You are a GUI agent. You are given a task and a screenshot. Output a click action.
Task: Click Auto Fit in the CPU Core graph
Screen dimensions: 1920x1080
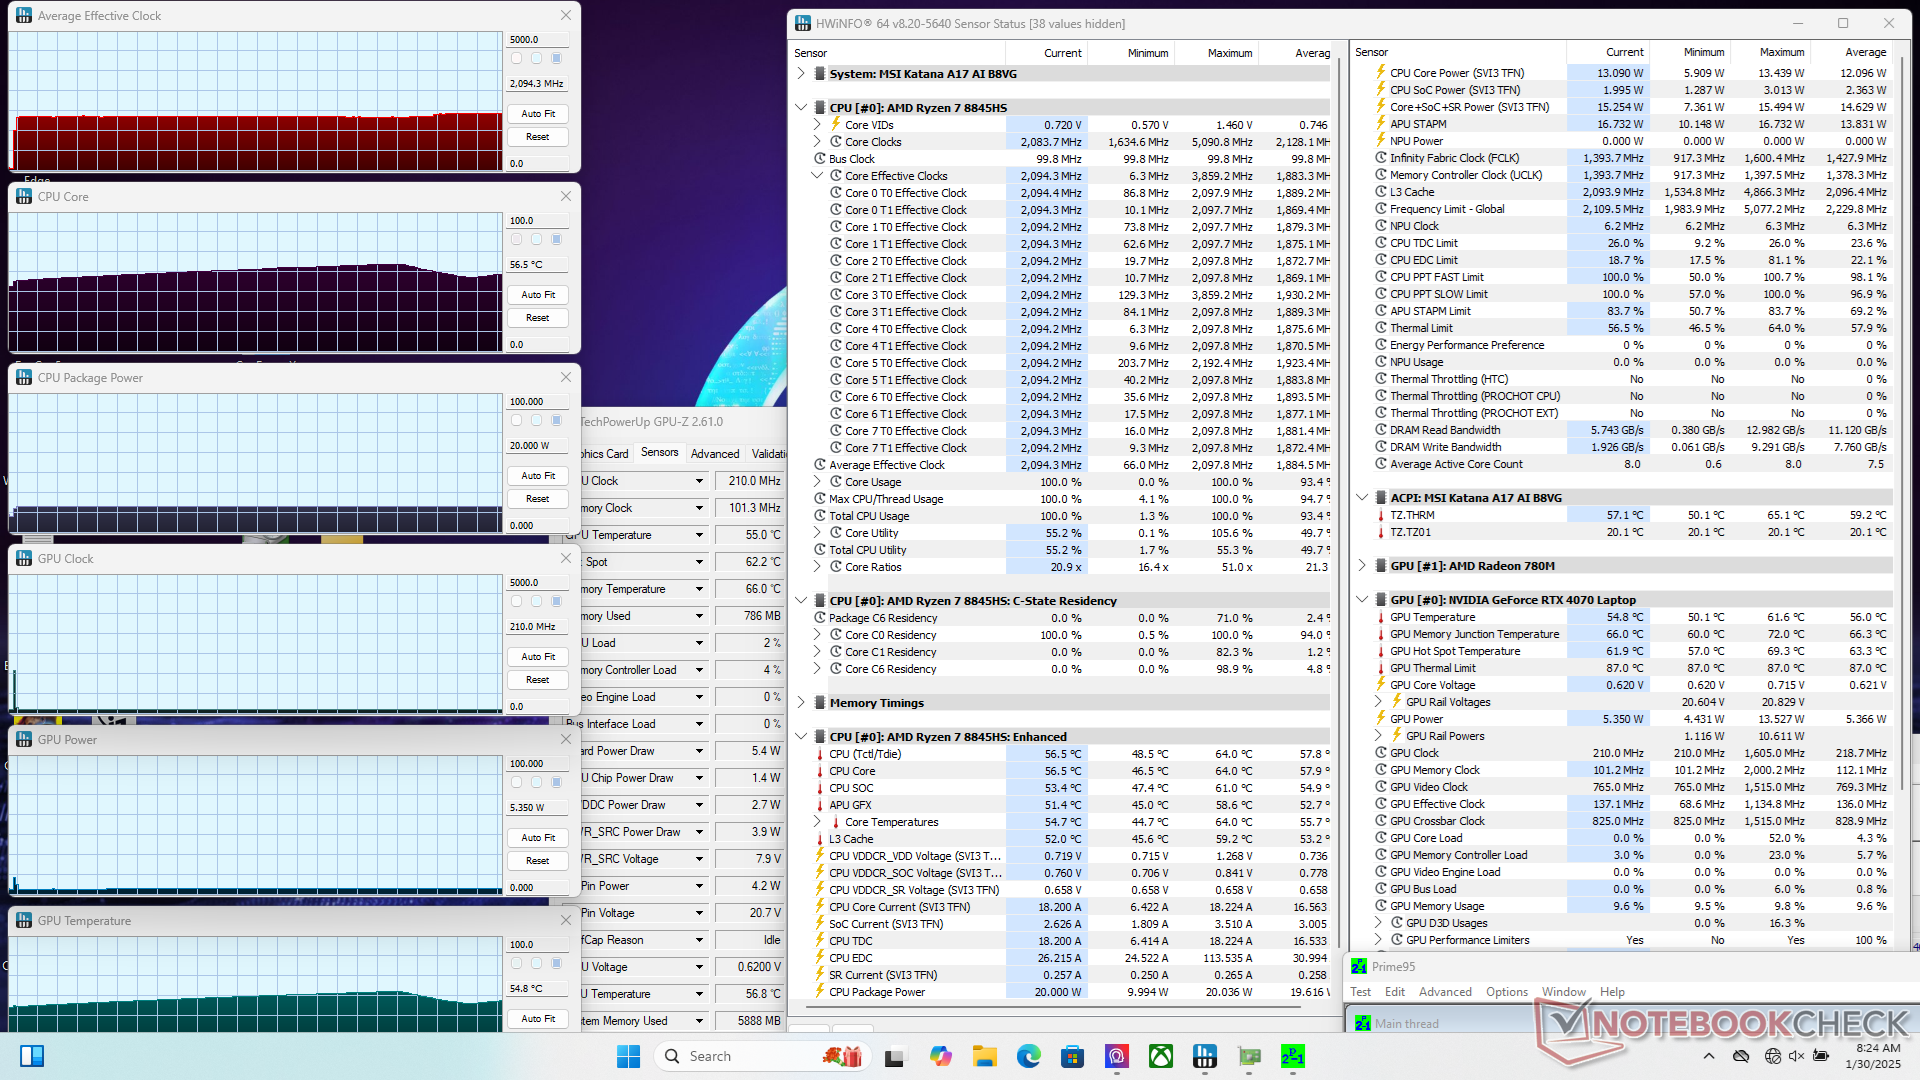[538, 295]
